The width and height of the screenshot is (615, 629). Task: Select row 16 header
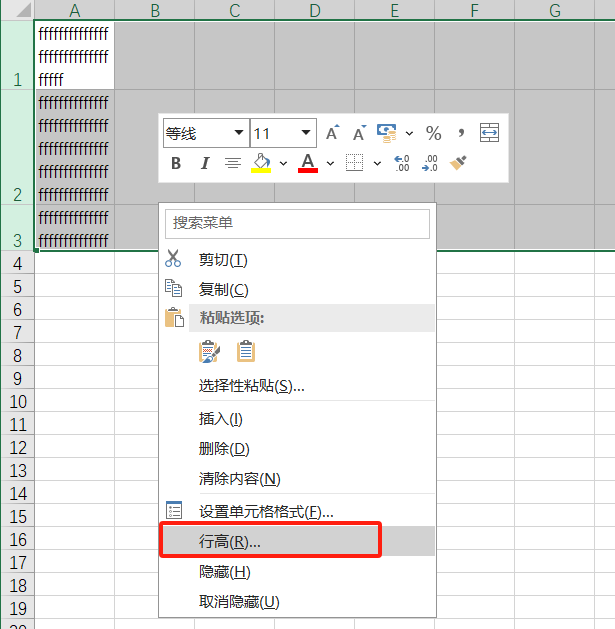[x=17, y=540]
